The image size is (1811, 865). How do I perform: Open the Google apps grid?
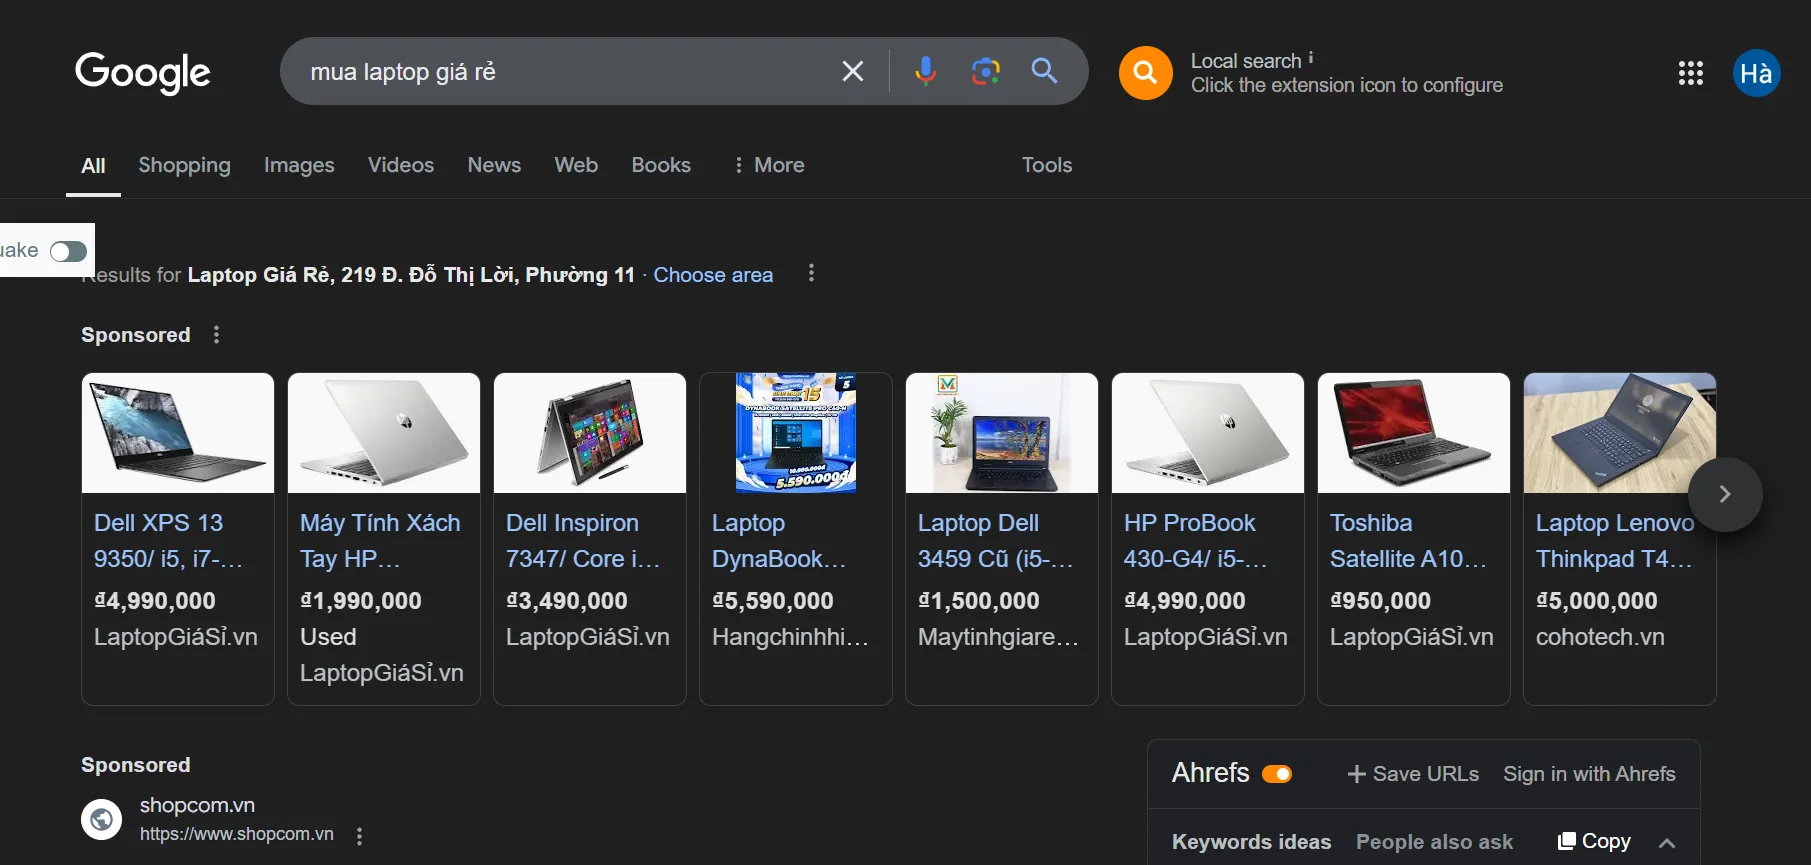point(1691,73)
